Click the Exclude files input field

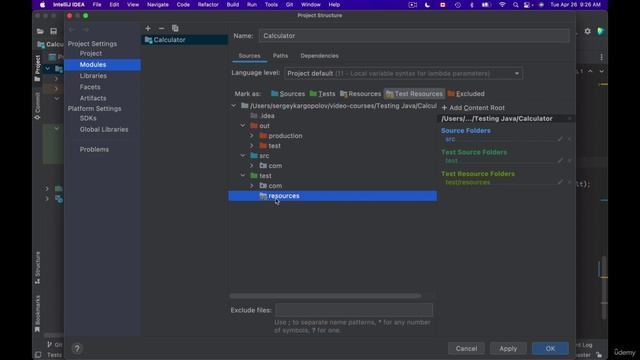(354, 310)
